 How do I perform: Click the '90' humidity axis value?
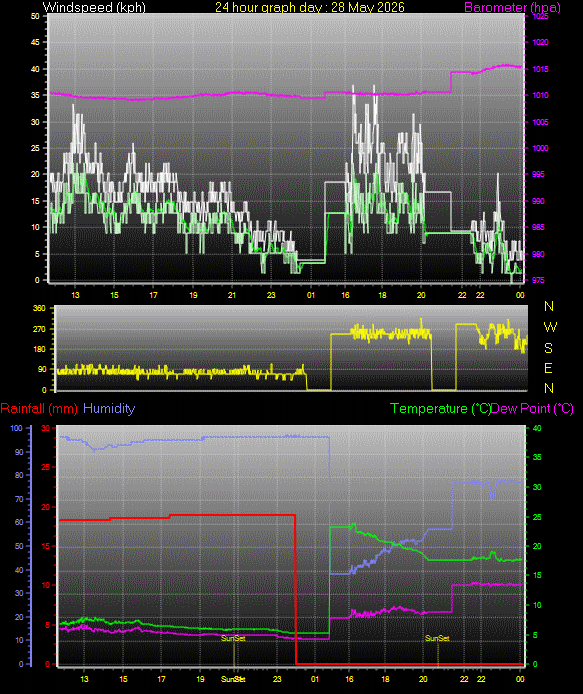click(x=19, y=452)
